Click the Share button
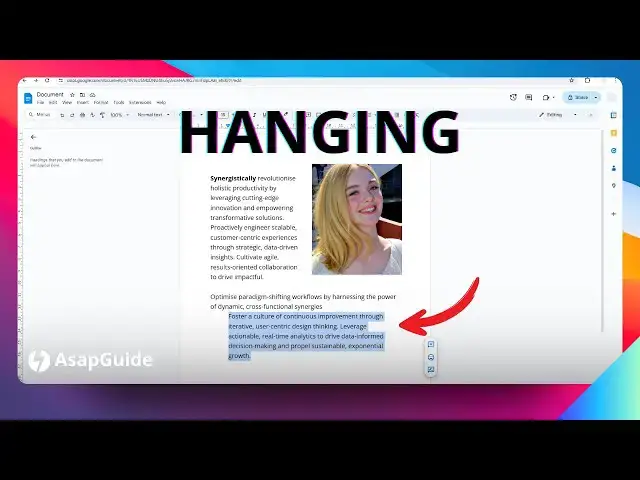 coord(578,97)
